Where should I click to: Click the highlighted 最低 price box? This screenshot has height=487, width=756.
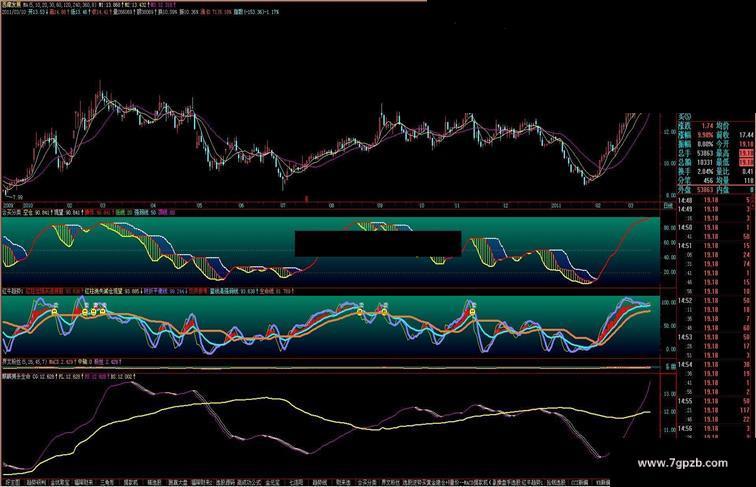pos(746,162)
